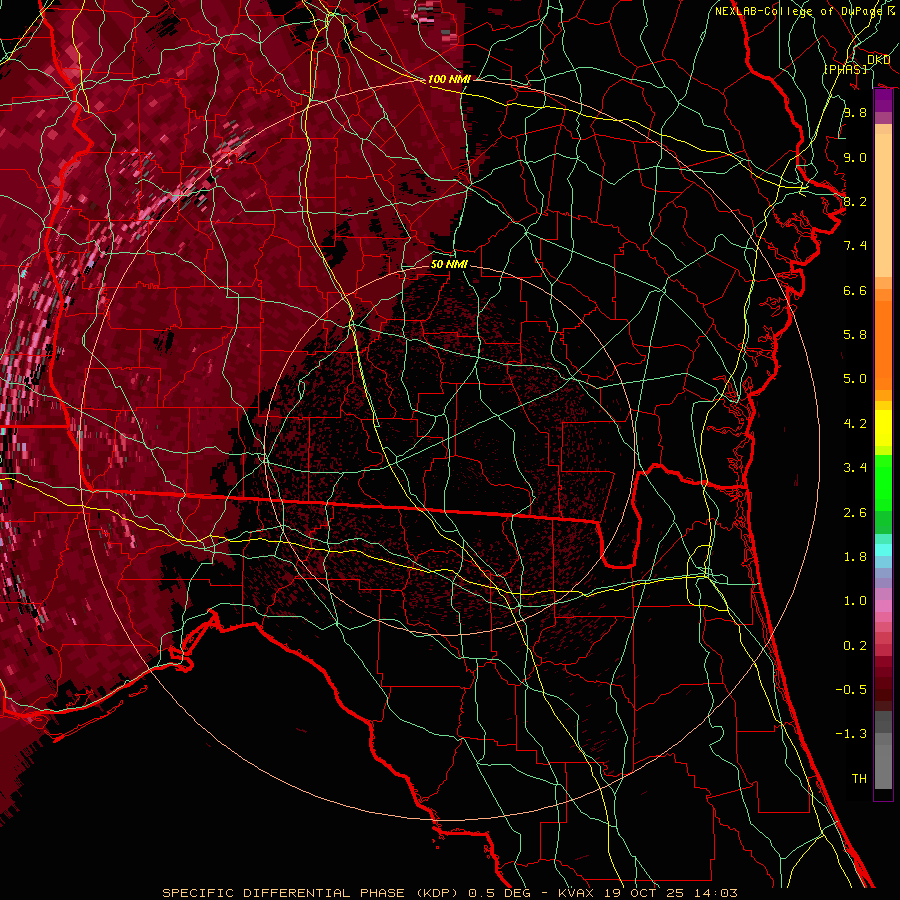This screenshot has width=900, height=900.
Task: Click the 2.6 scale value
Action: (855, 513)
